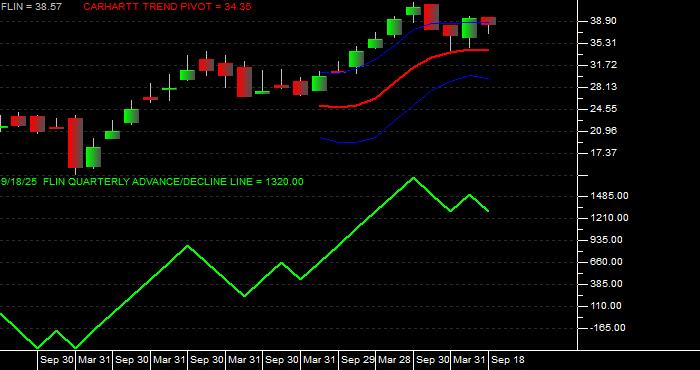Viewport: 700px width, 370px height.
Task: Select the Sep 29 date label
Action: tap(358, 360)
